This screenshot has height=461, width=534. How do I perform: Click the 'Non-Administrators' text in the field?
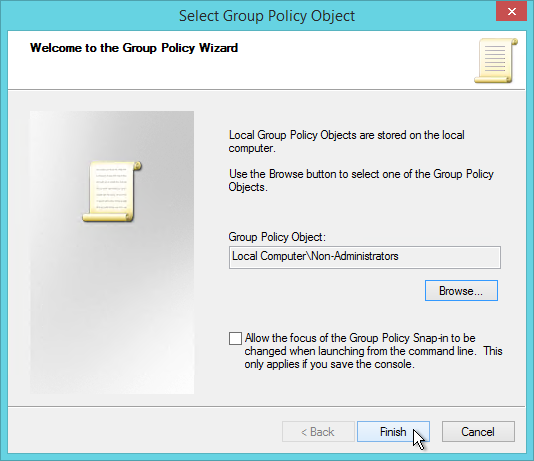(355, 256)
